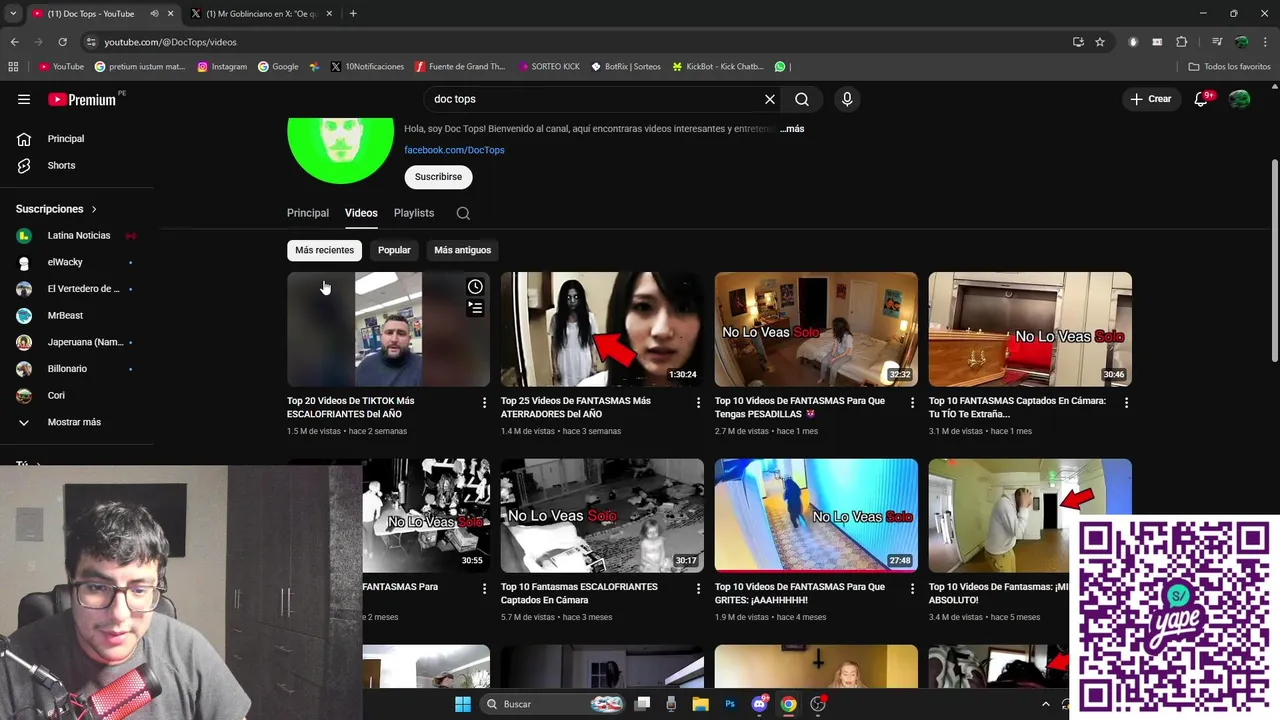This screenshot has height=720, width=1280.
Task: Open options for PESADILLAS video
Action: [x=912, y=402]
